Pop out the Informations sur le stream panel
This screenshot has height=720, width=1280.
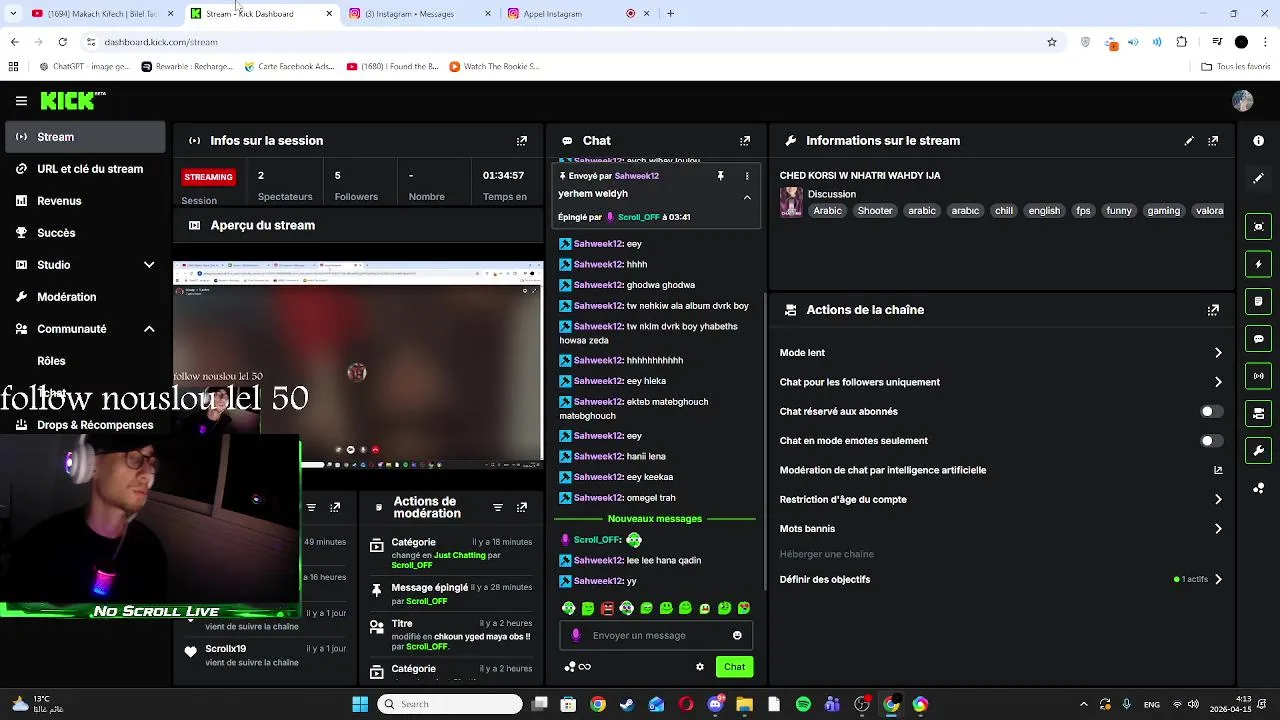(1213, 141)
